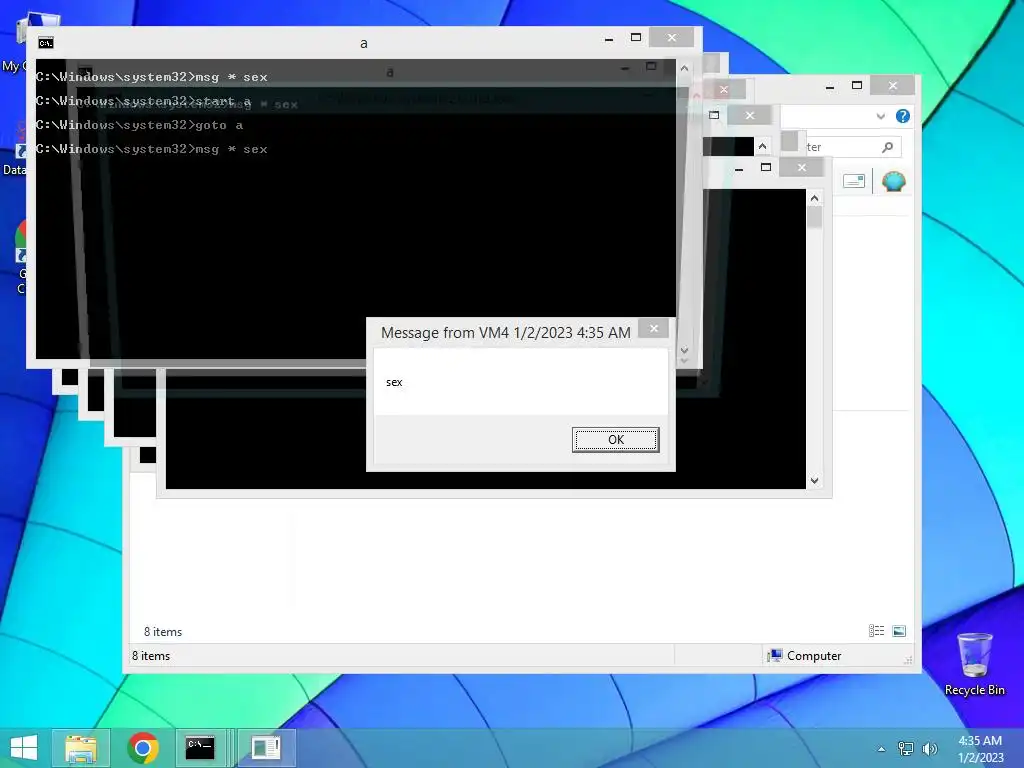Image resolution: width=1024 pixels, height=768 pixels.
Task: Open the front cmd window system menu icon
Action: point(46,43)
